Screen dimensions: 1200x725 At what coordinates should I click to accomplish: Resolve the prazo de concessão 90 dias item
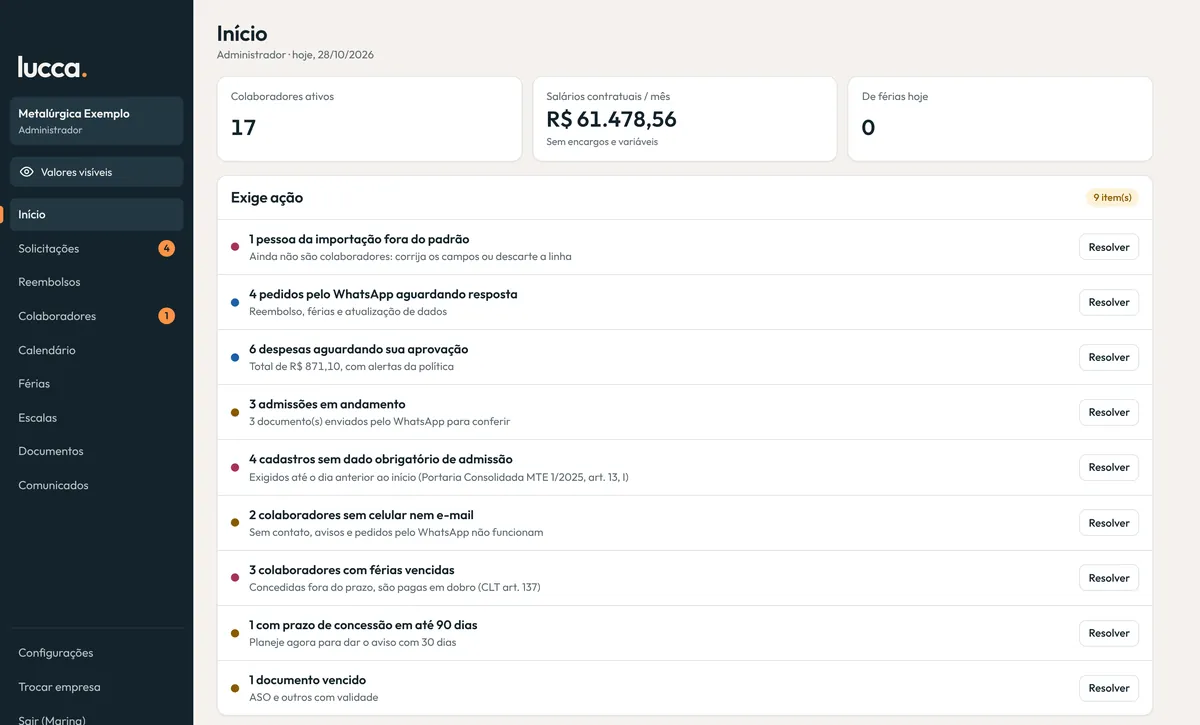pos(1109,633)
